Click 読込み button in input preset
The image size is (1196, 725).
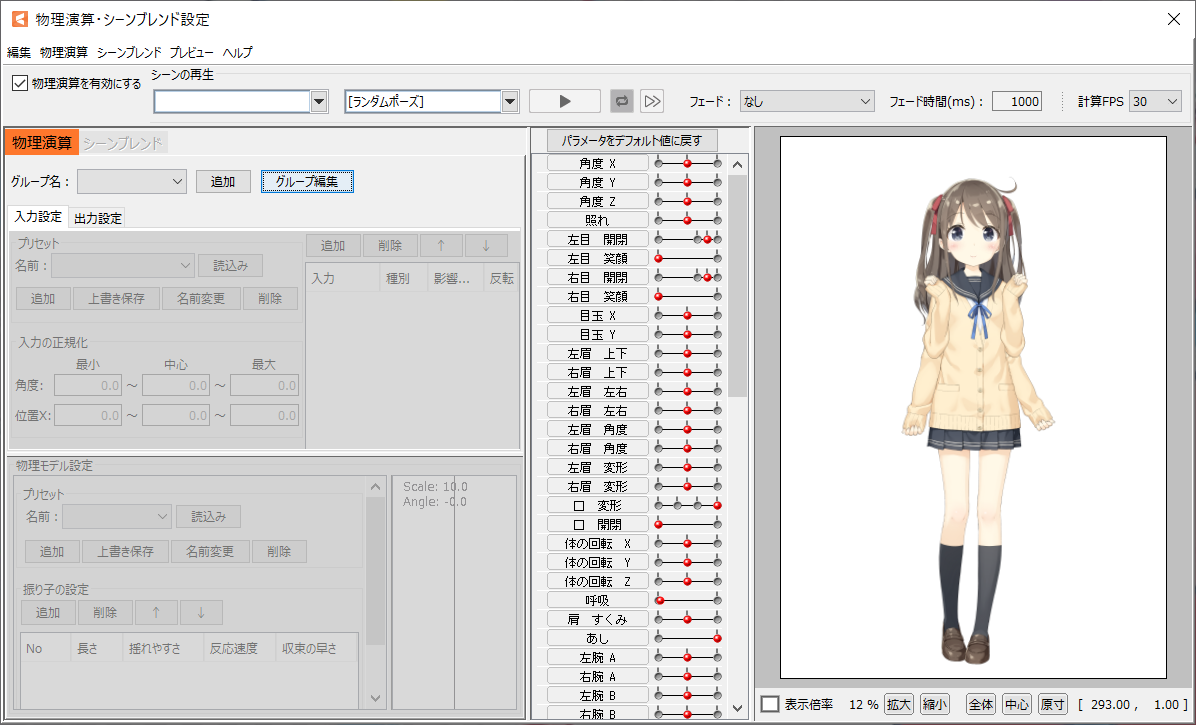click(230, 265)
